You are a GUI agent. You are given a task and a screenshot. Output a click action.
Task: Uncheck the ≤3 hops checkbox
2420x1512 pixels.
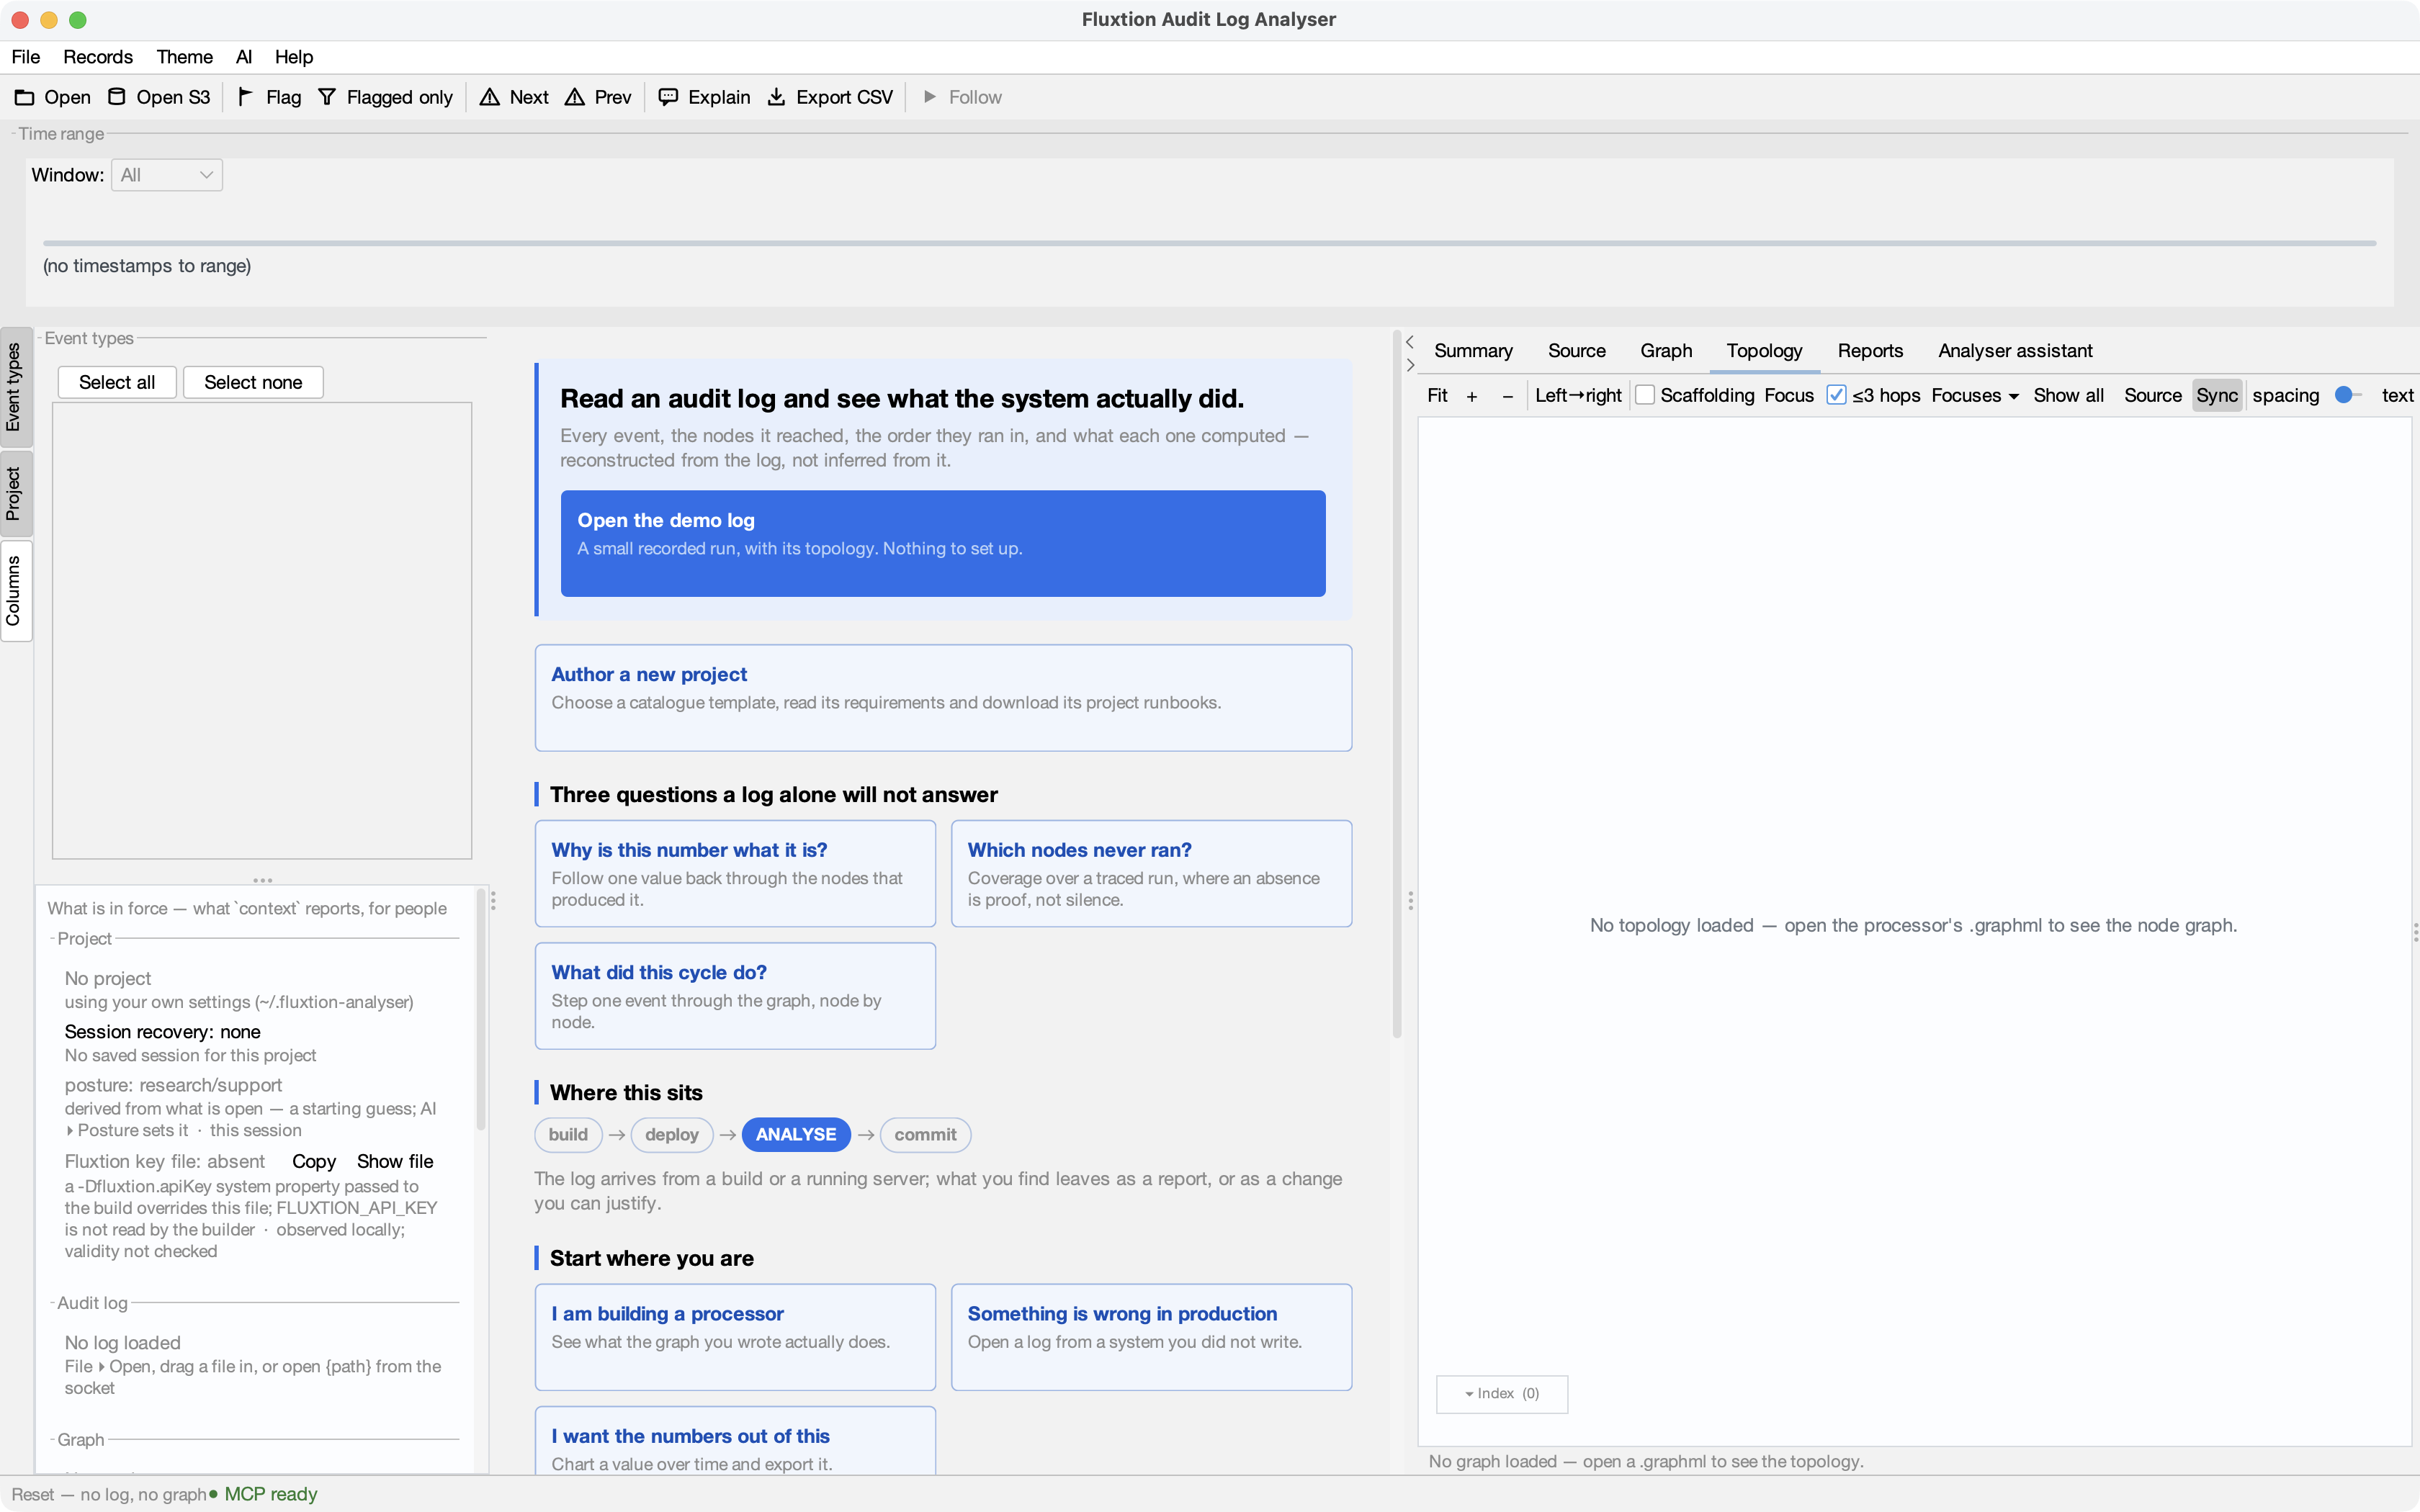point(1836,395)
